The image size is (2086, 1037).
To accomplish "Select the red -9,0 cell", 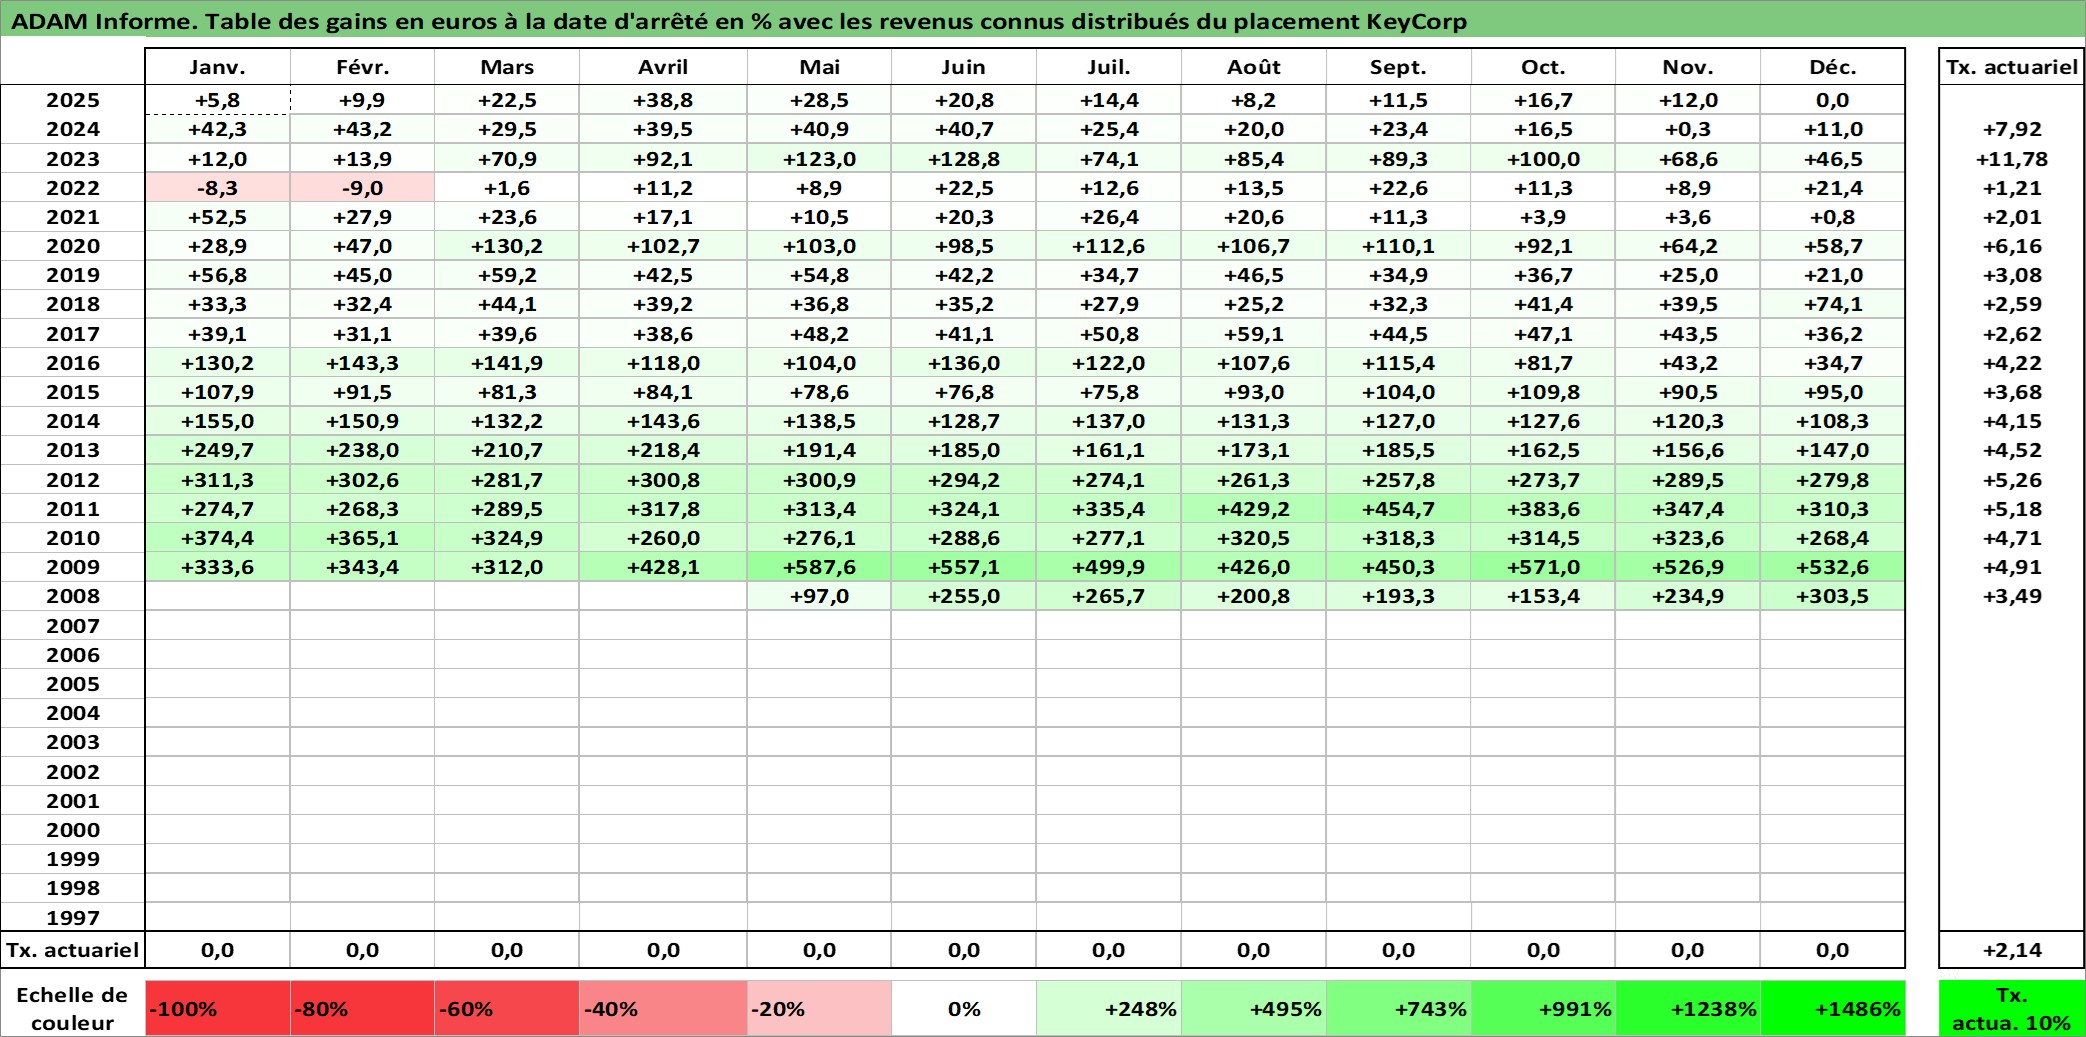I will pos(362,188).
